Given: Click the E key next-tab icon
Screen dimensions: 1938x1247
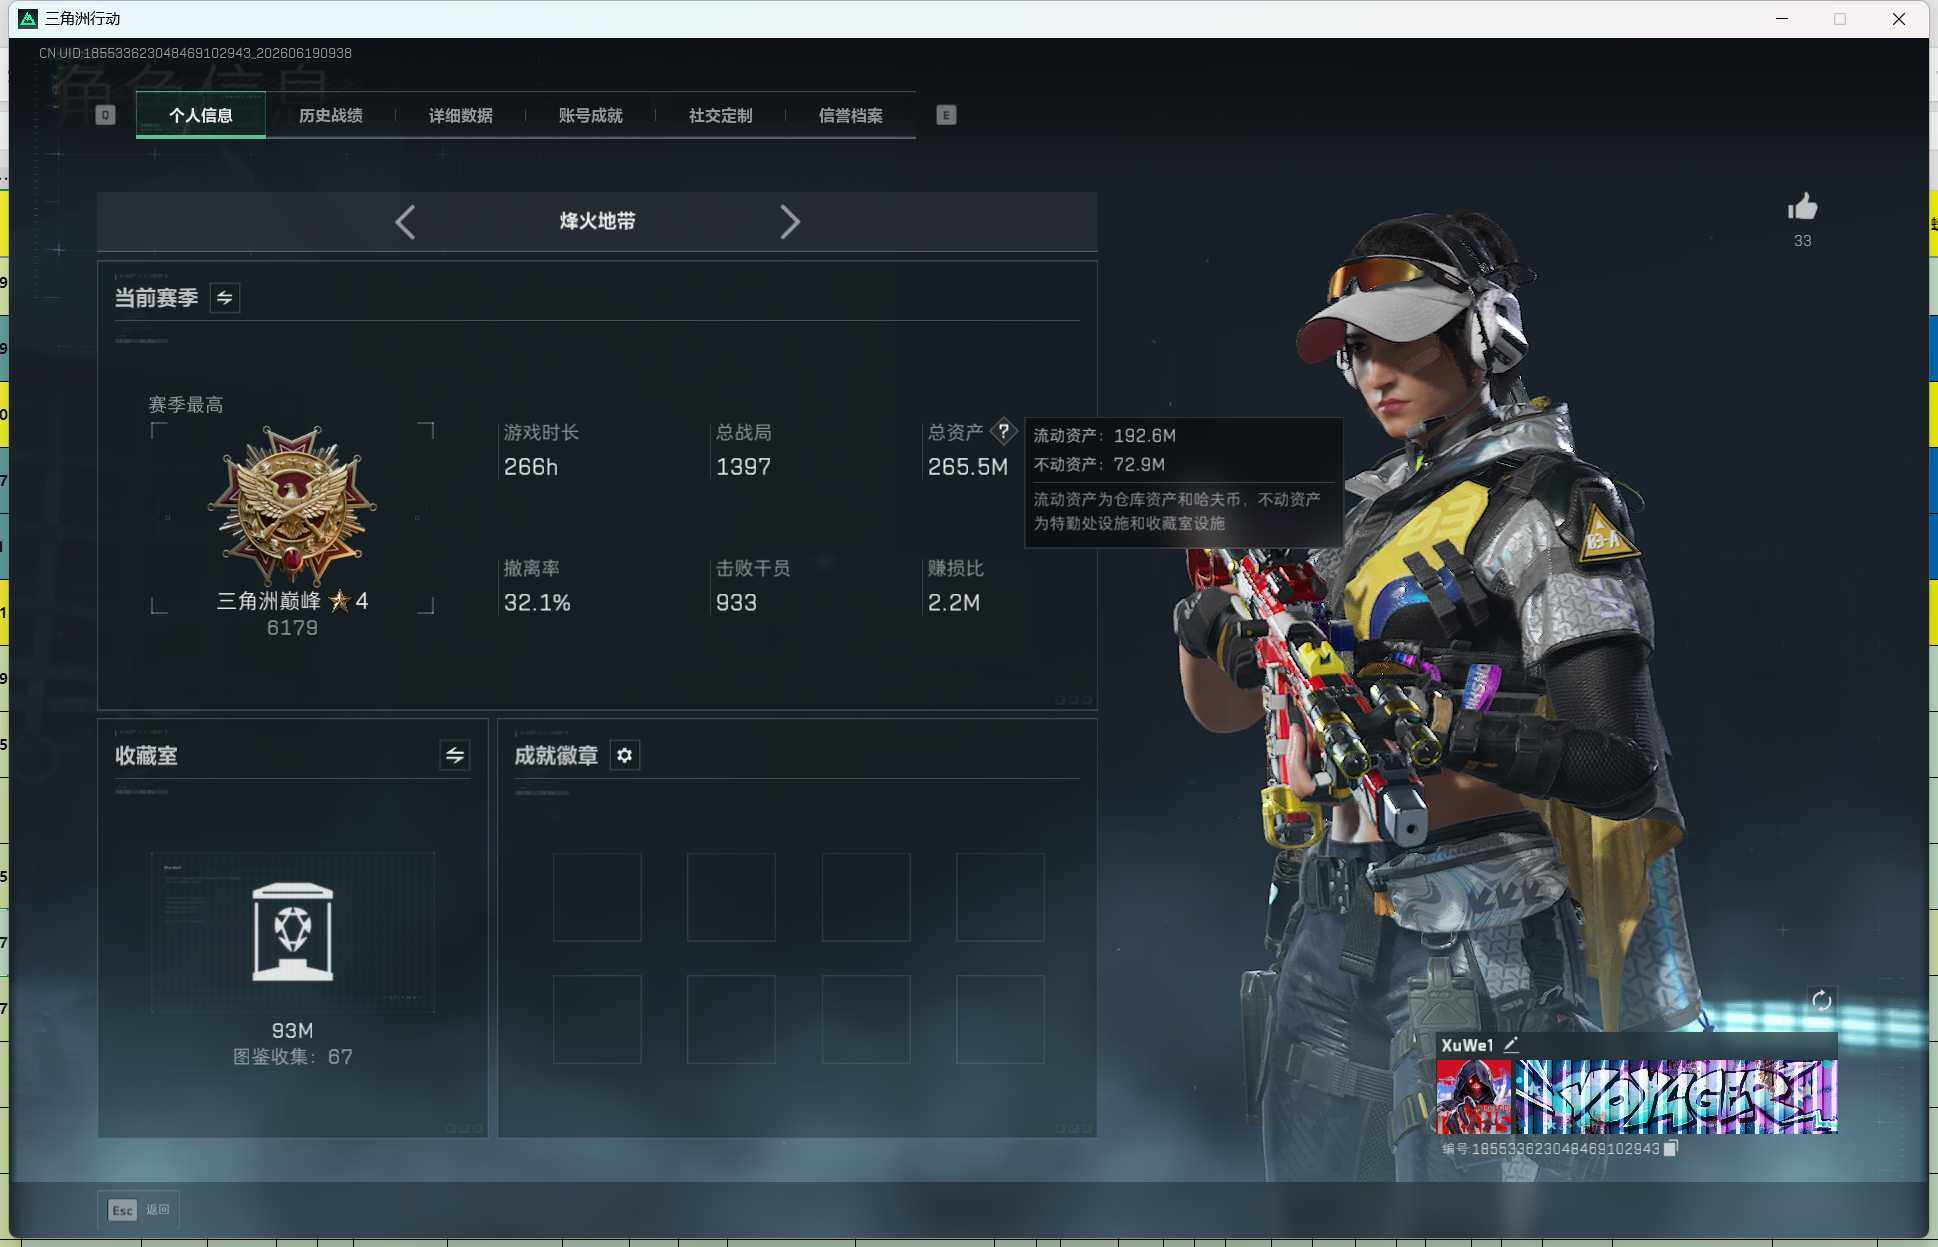Looking at the screenshot, I should [946, 115].
